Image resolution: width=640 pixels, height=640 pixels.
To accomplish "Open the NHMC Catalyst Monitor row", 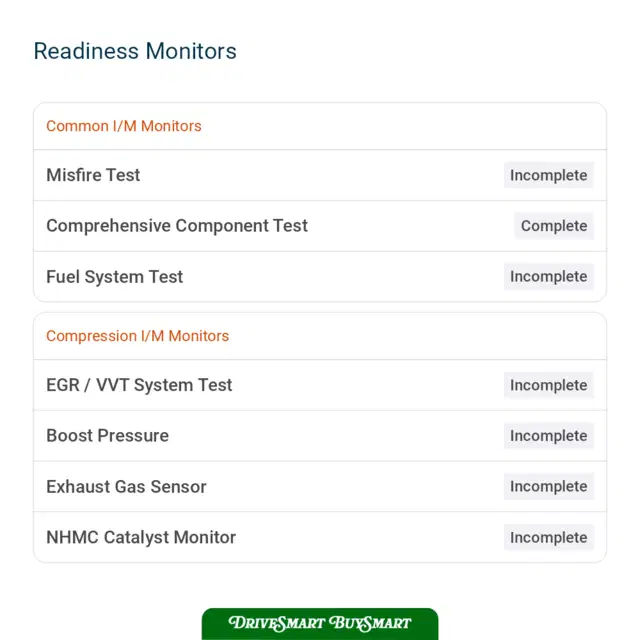I will (x=320, y=537).
